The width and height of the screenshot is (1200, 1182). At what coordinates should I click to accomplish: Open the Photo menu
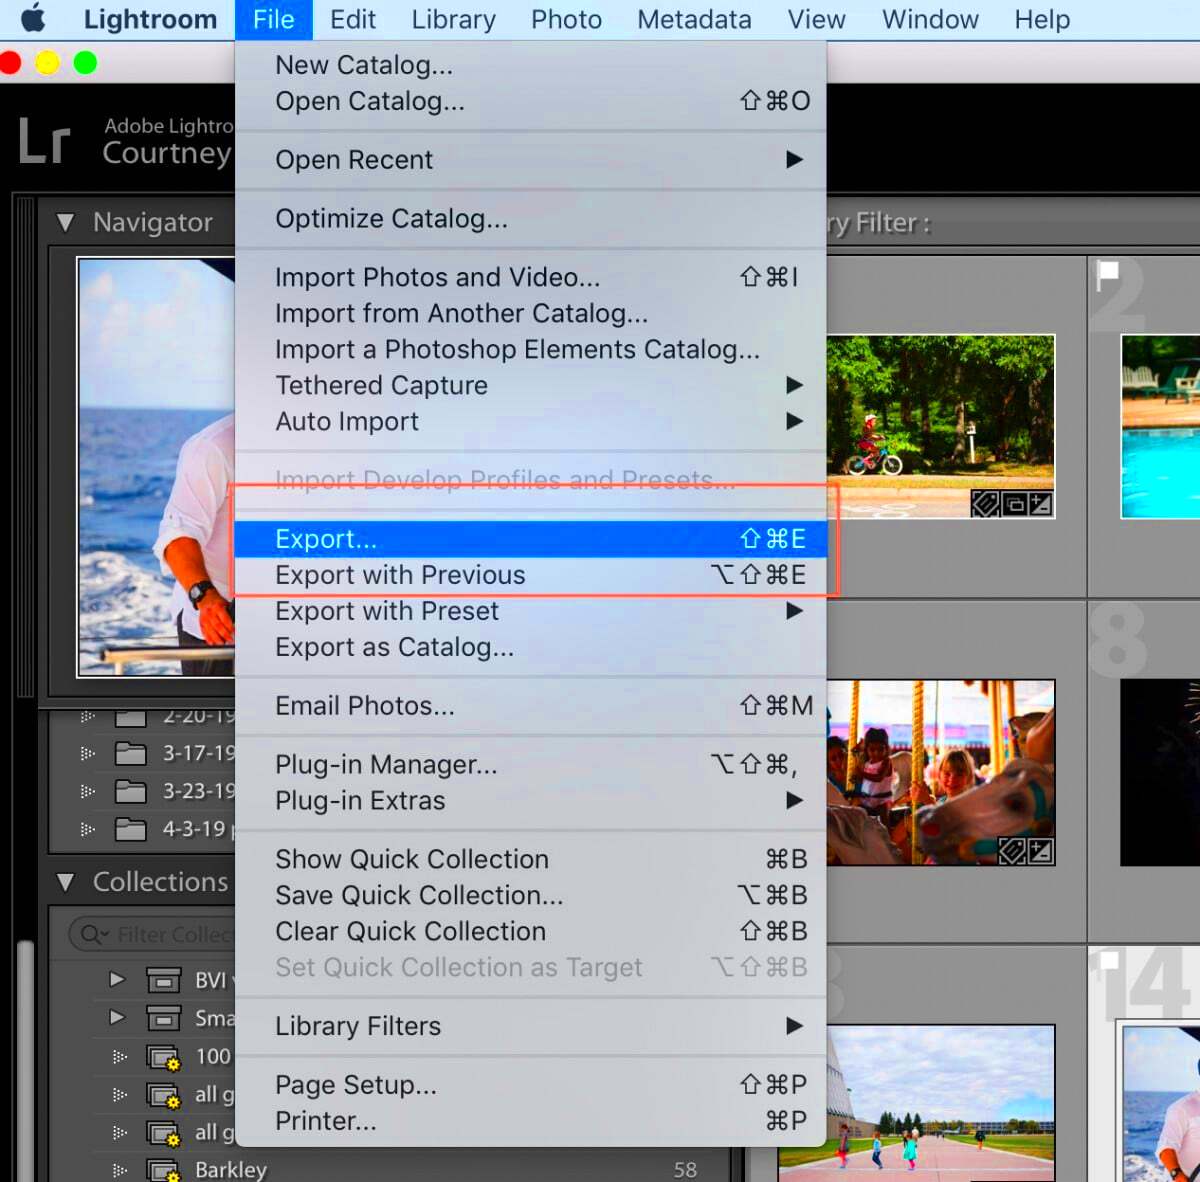566,19
